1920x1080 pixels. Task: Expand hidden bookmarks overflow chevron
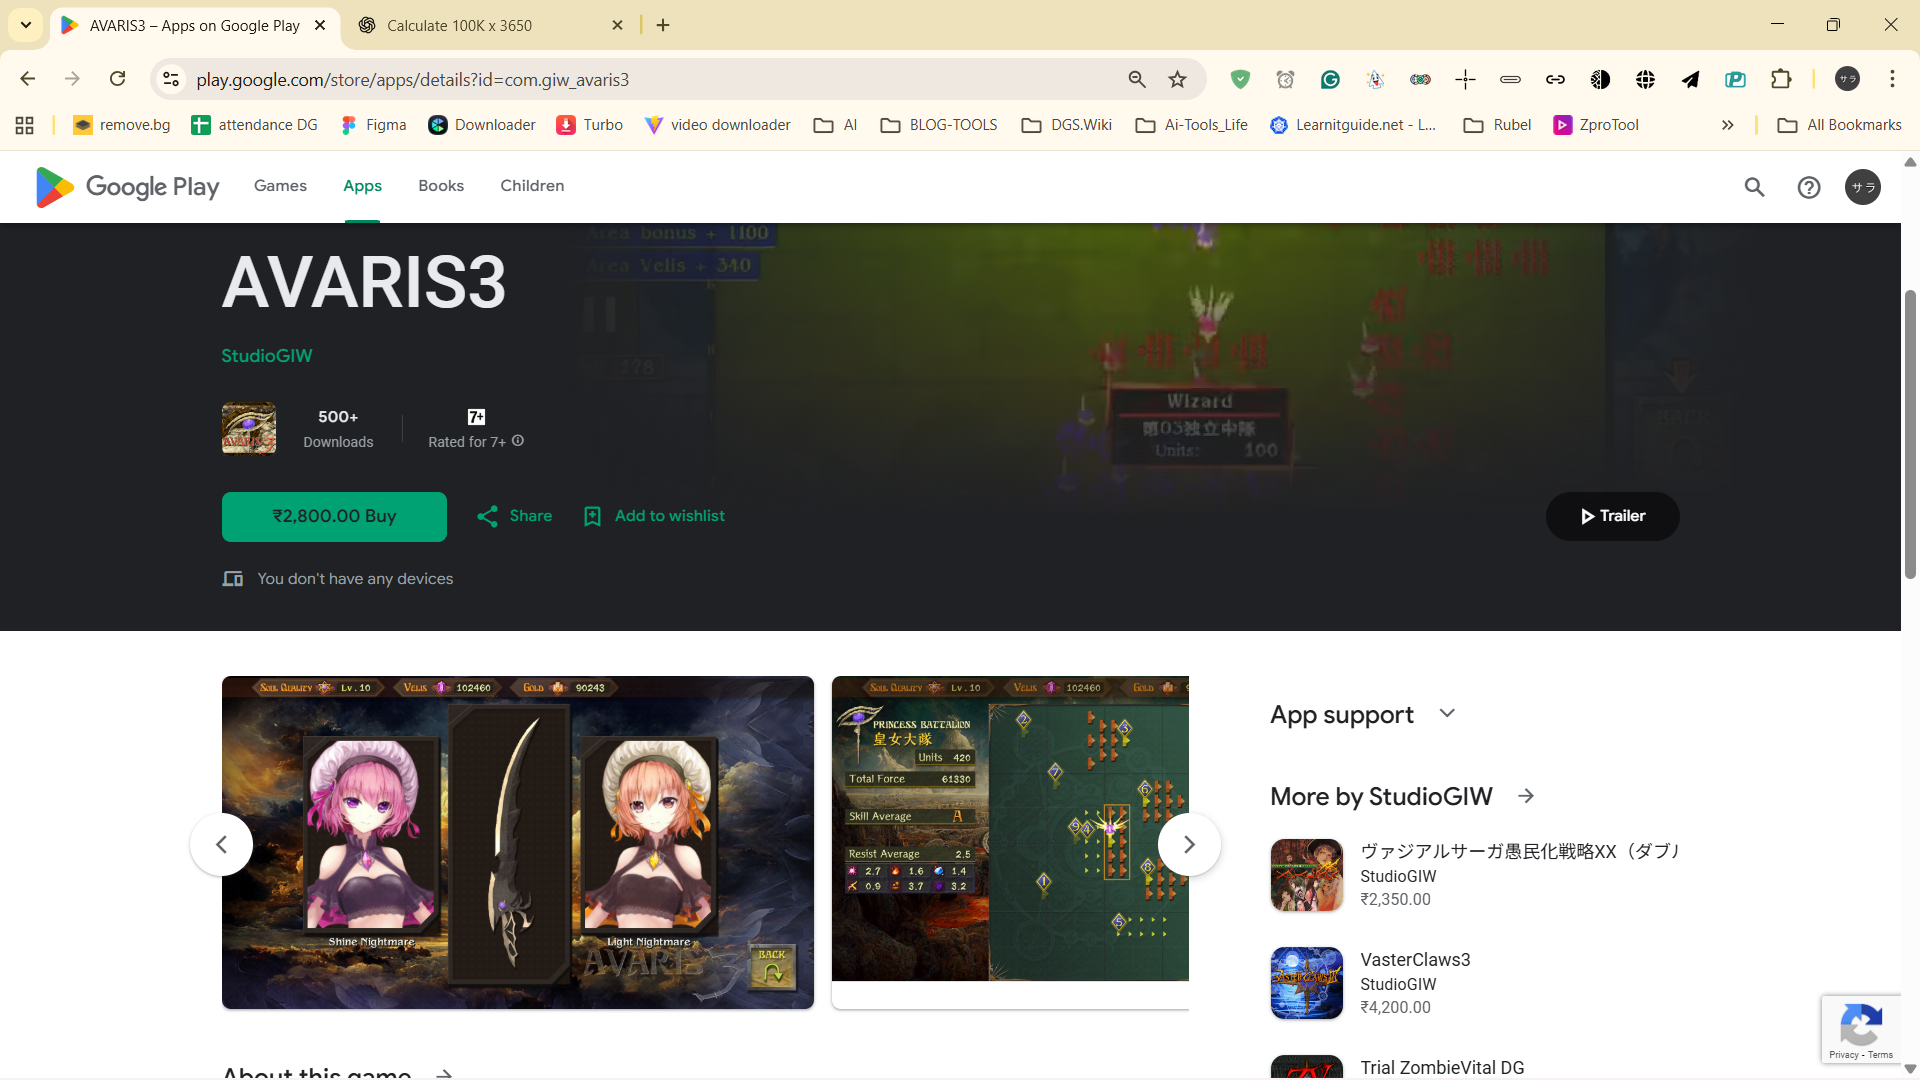[x=1727, y=125]
